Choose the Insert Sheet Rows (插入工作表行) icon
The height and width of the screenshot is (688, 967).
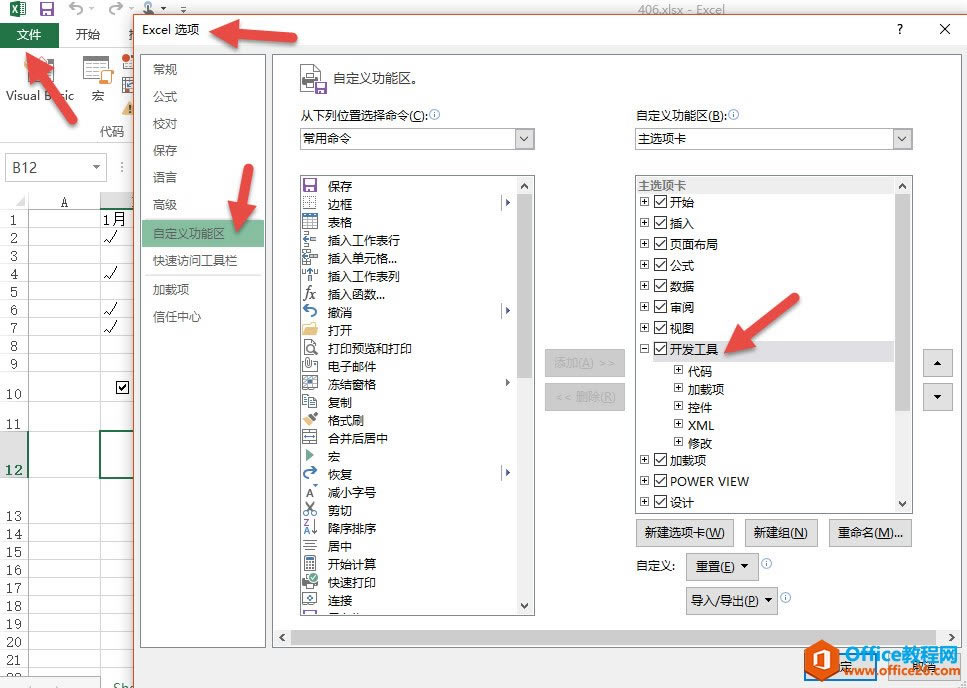click(x=310, y=240)
